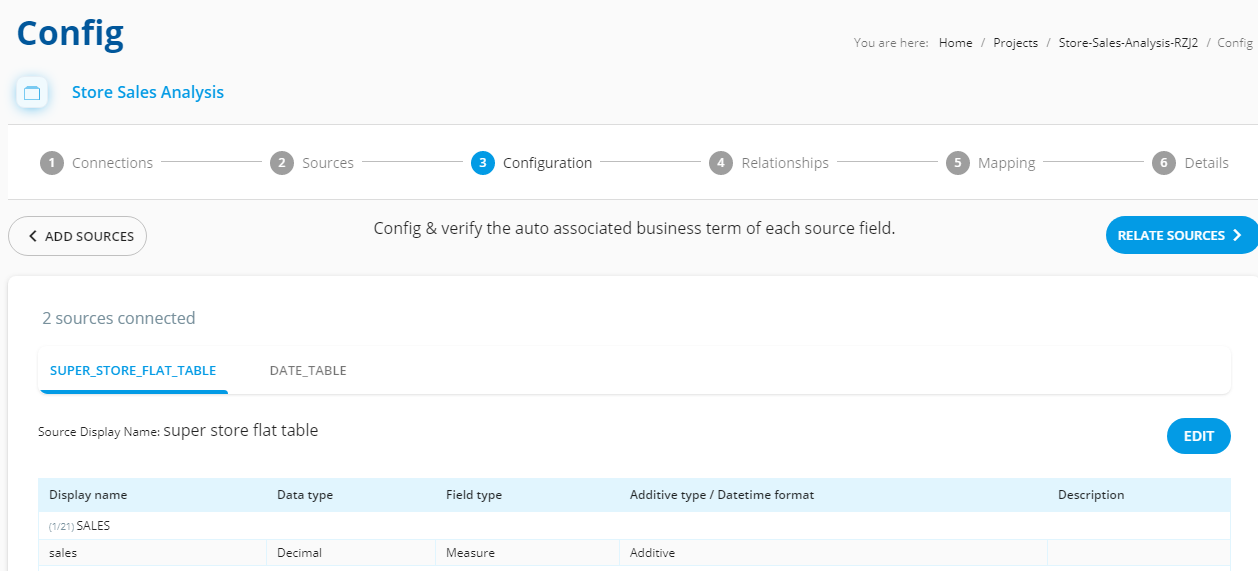Click step 2 Sources circle icon
The width and height of the screenshot is (1258, 571).
pyautogui.click(x=282, y=163)
